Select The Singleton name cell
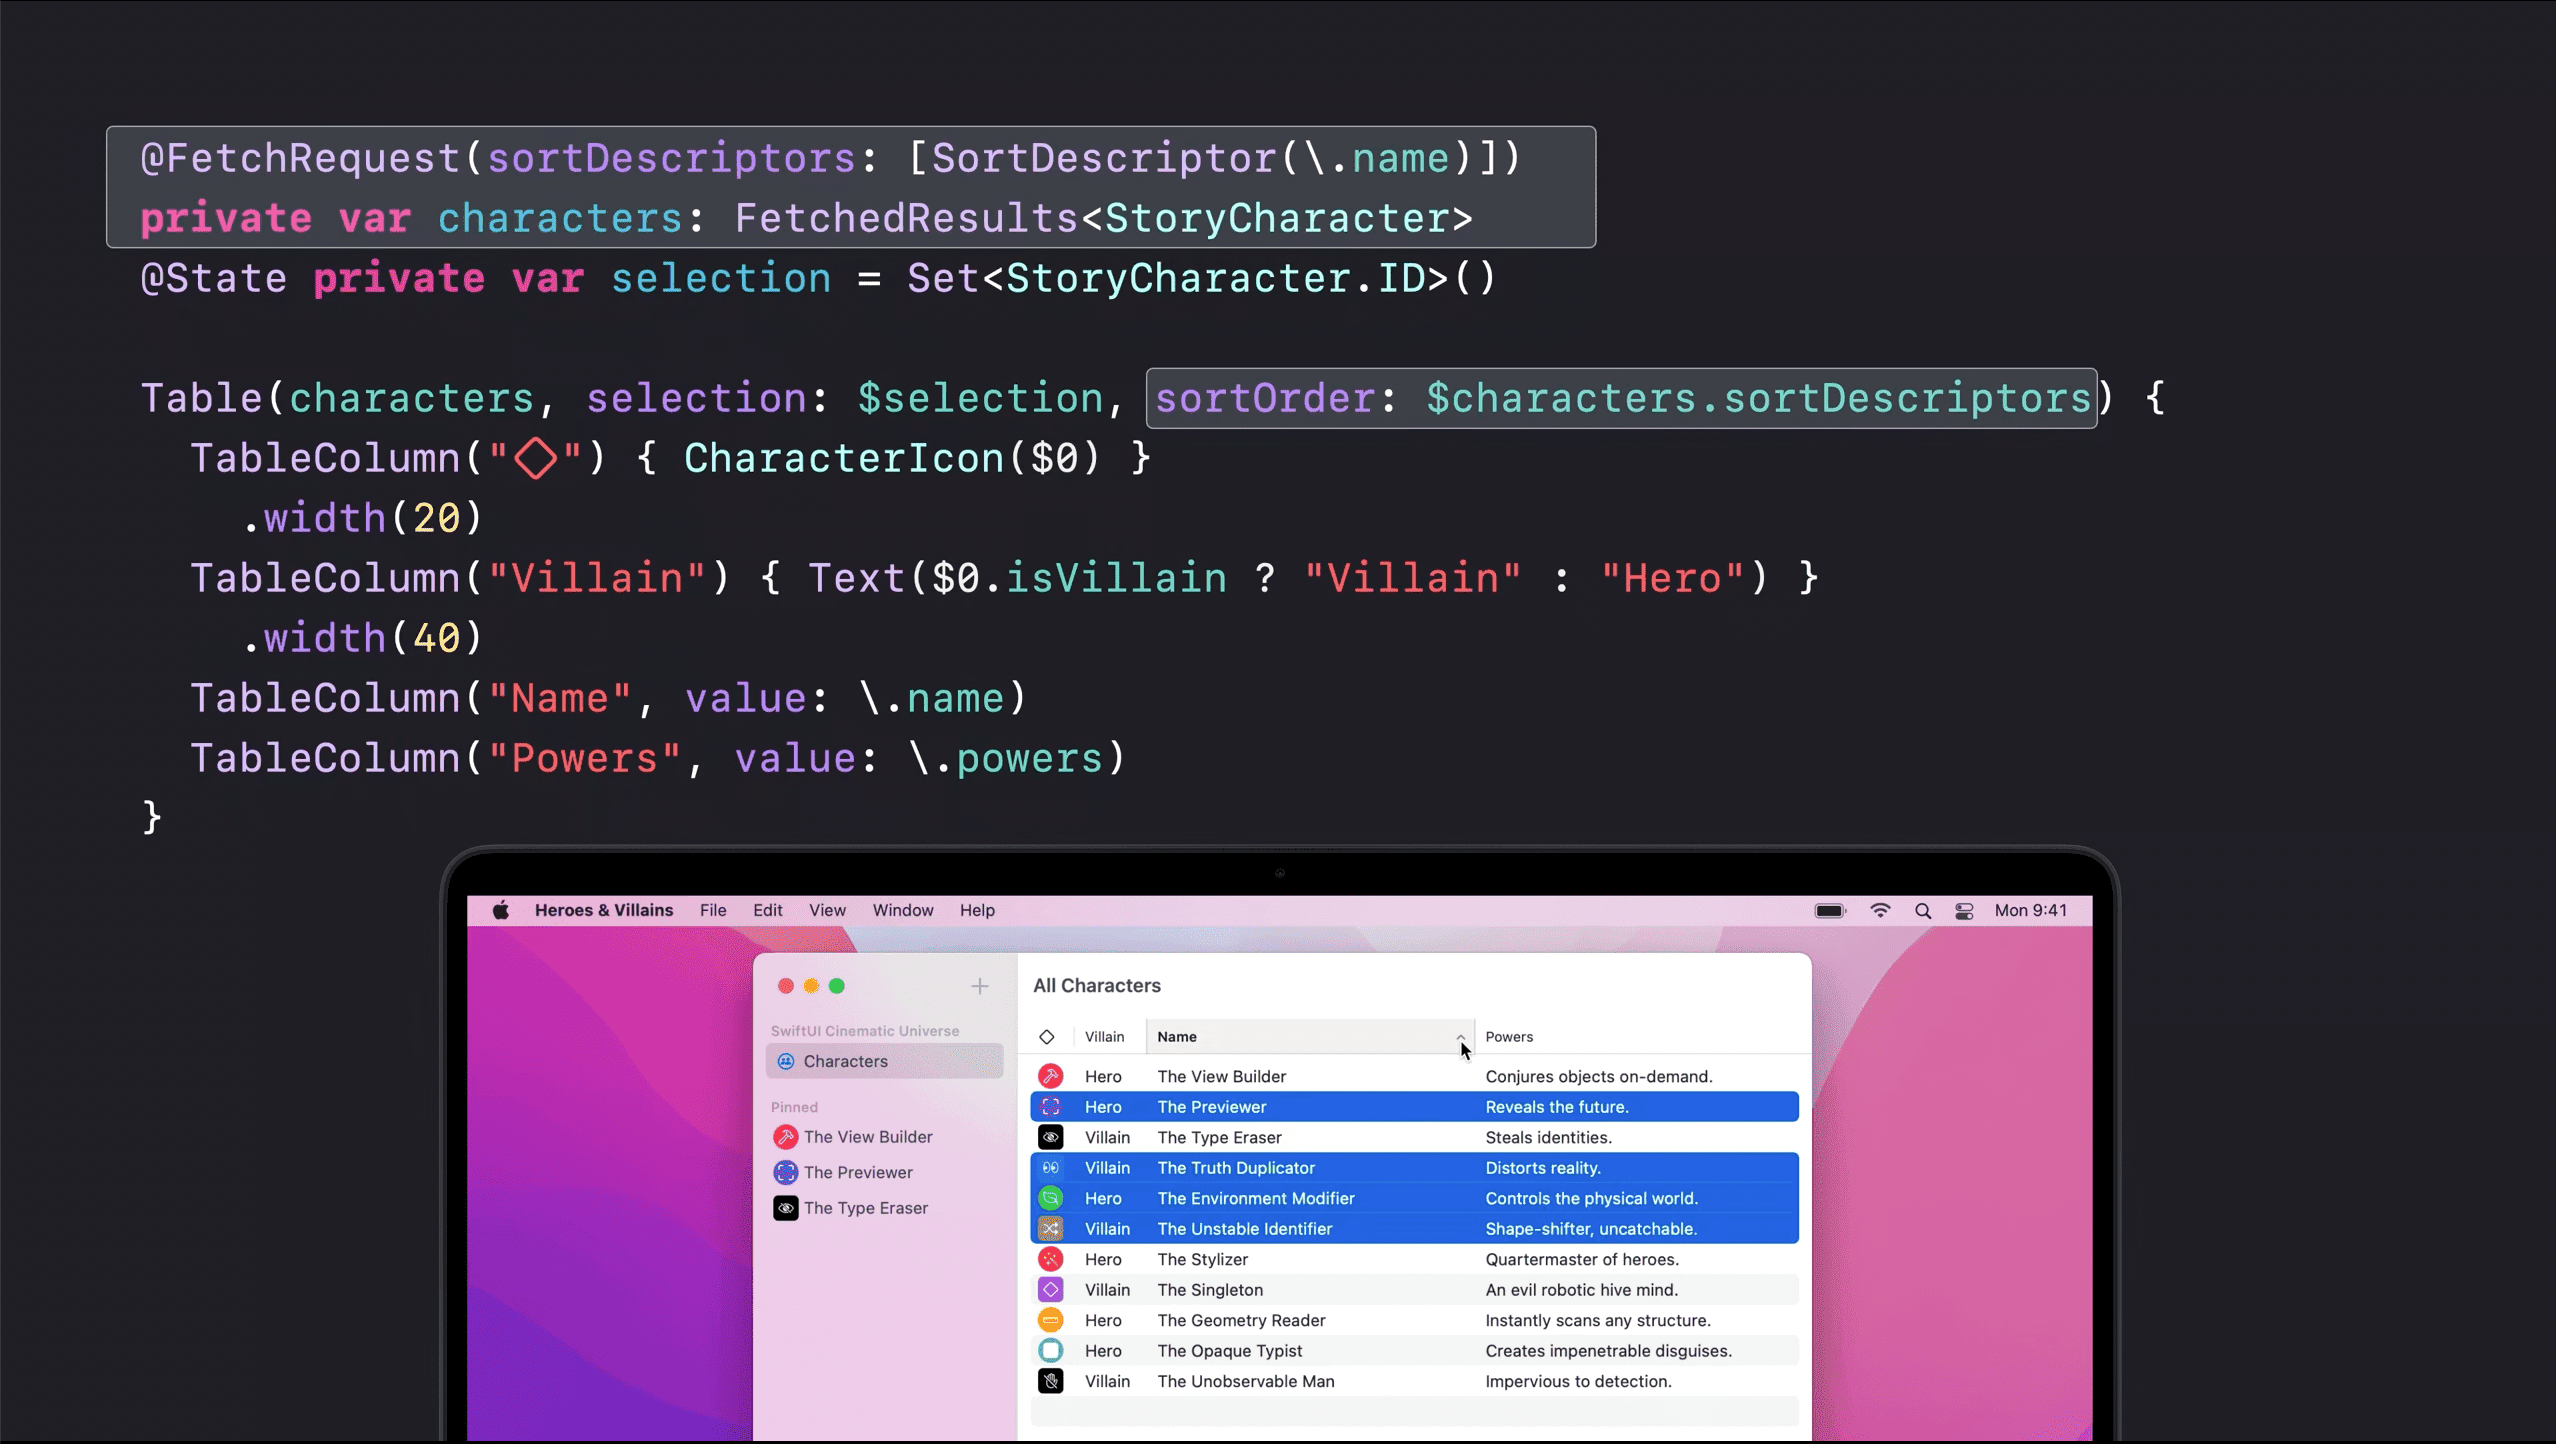Screen dimensions: 2556x1444 click(1210, 1290)
